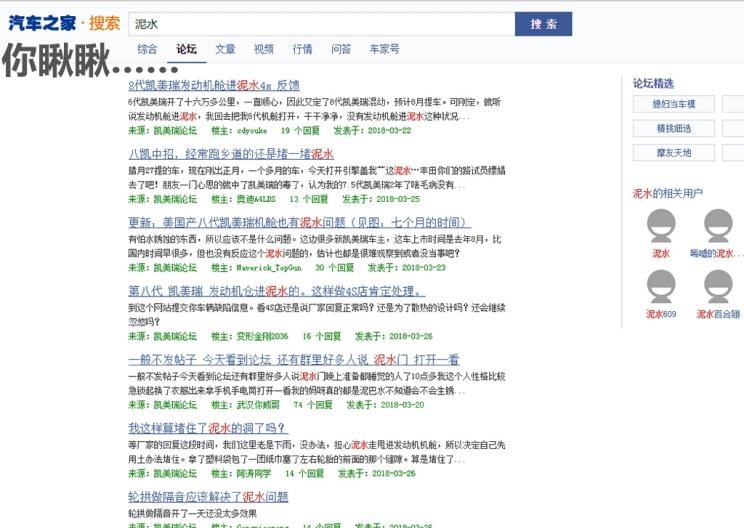The height and width of the screenshot is (528, 744).
Task: Click '19 个回复' reply count
Action: [300, 130]
